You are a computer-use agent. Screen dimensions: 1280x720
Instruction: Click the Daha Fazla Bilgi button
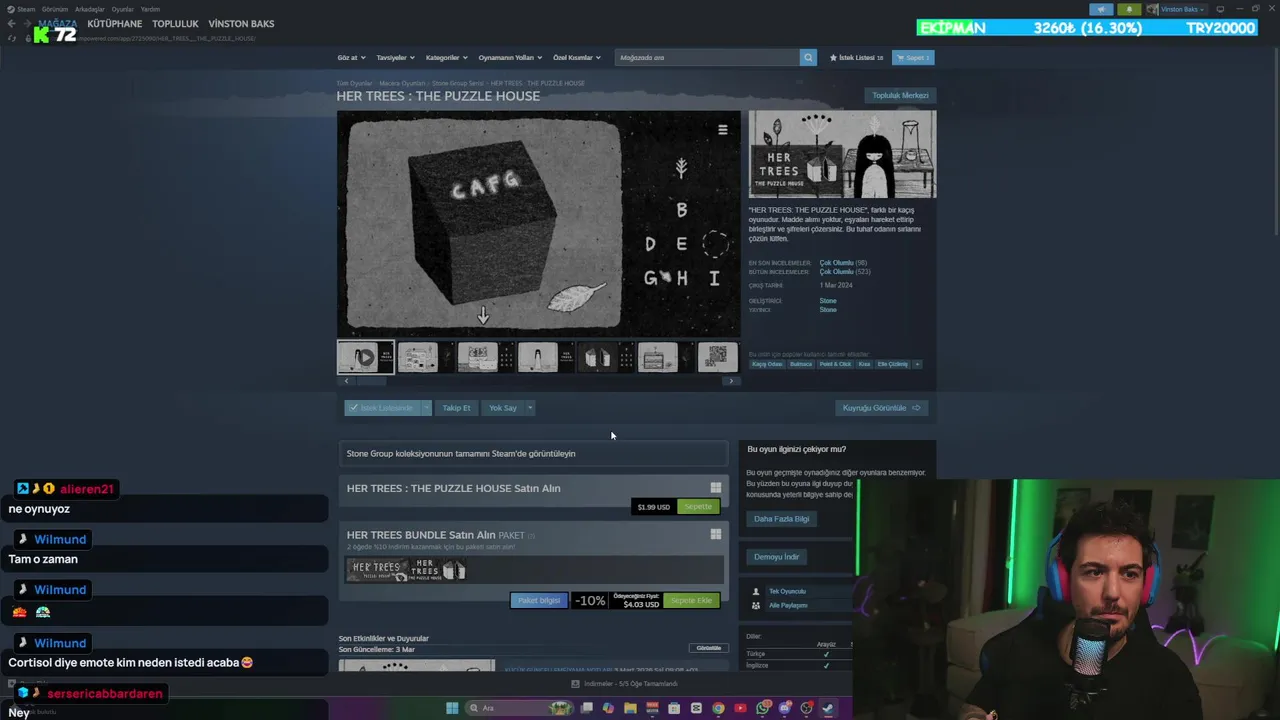(782, 519)
